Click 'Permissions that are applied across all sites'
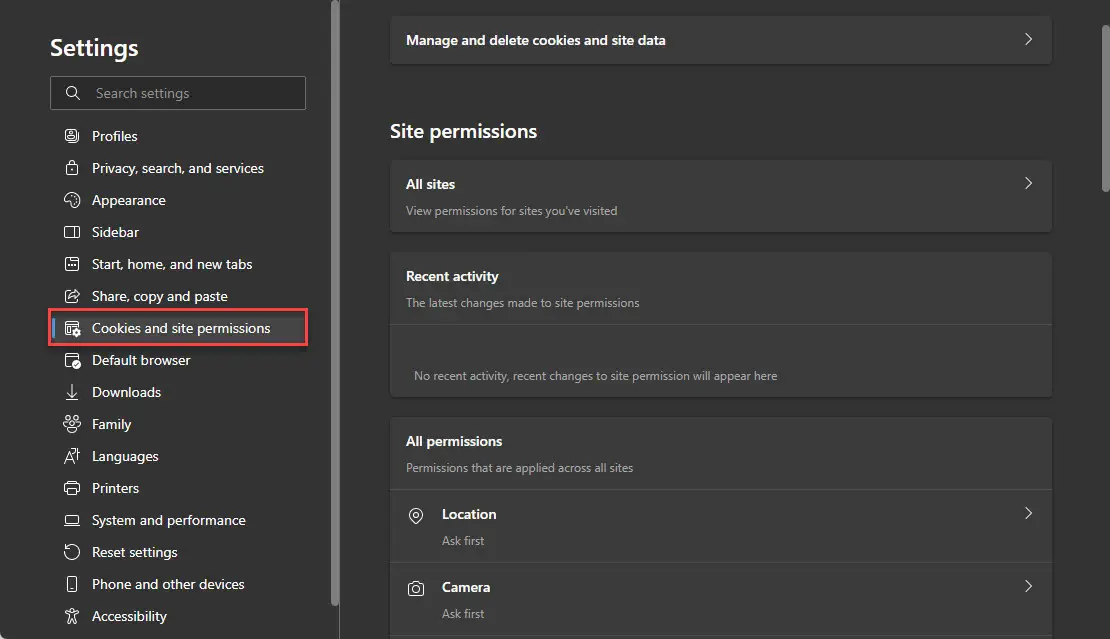This screenshot has height=639, width=1110. 520,468
